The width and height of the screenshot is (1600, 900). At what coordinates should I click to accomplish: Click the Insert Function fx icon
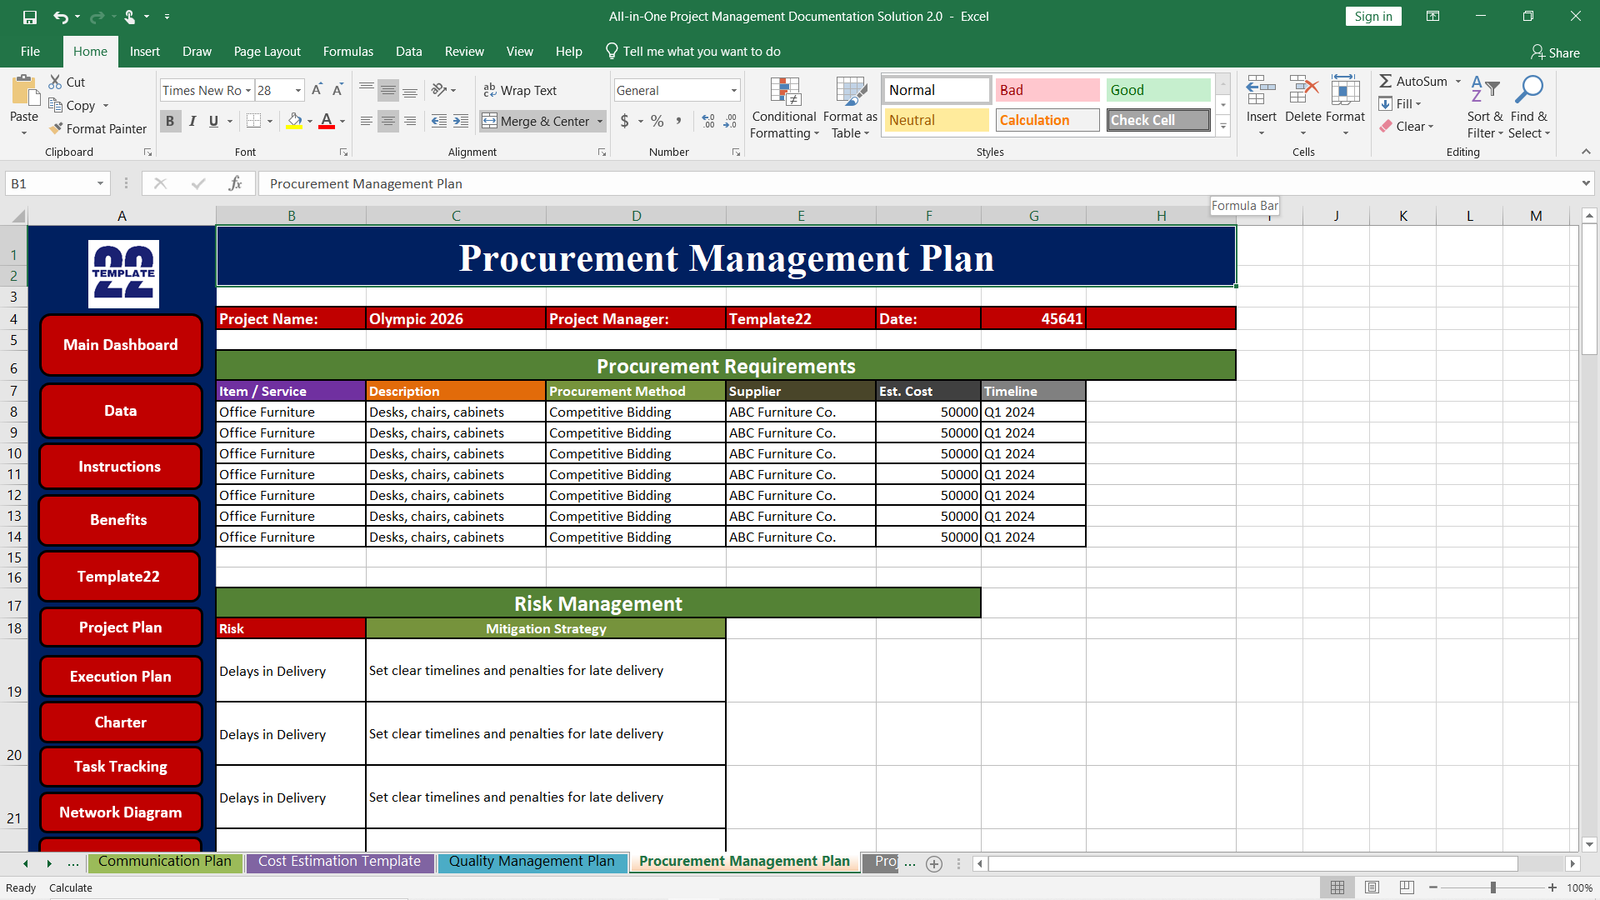(235, 184)
